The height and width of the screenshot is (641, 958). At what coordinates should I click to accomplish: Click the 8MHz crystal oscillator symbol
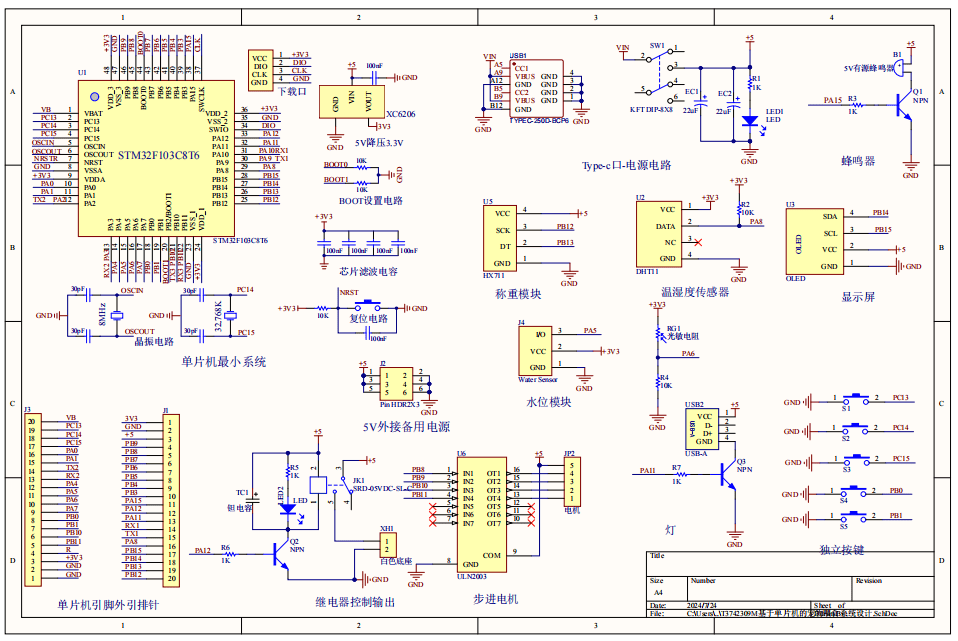[116, 315]
